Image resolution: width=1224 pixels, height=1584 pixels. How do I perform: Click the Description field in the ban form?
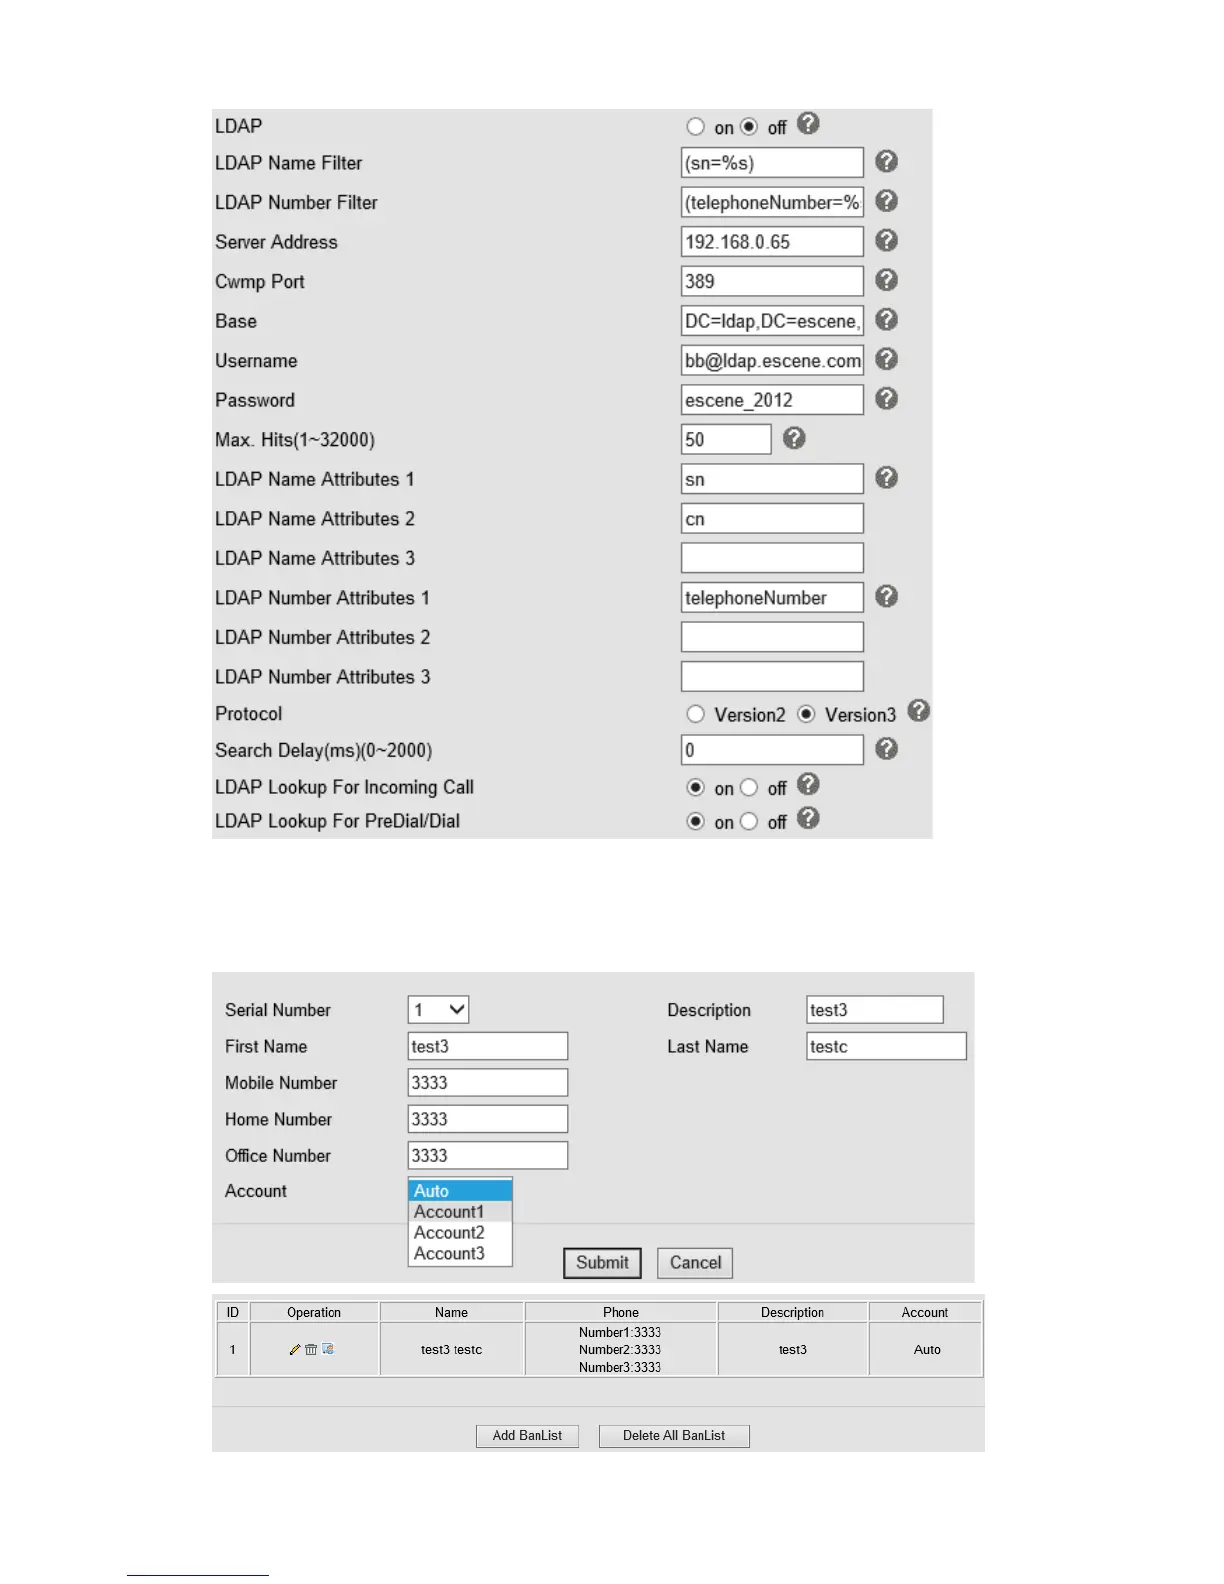point(875,1010)
